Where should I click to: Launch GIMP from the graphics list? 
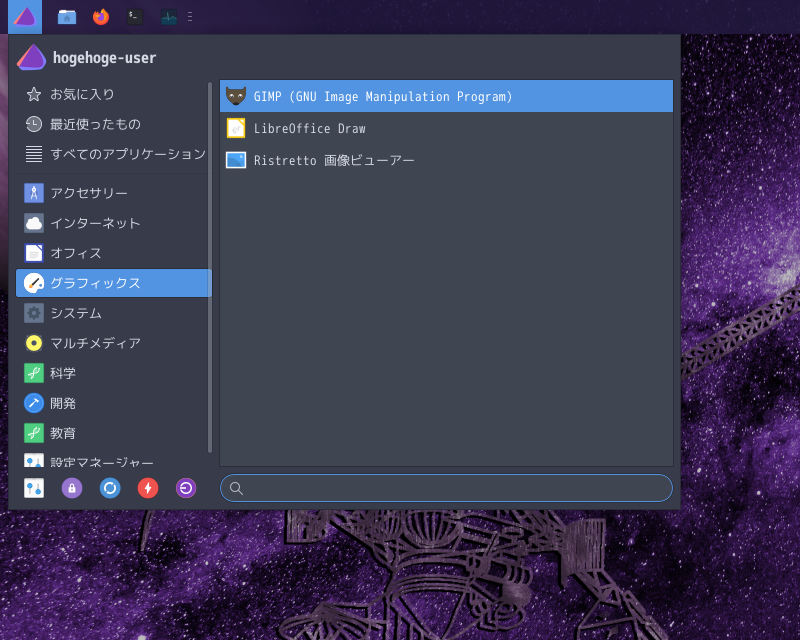pos(446,96)
